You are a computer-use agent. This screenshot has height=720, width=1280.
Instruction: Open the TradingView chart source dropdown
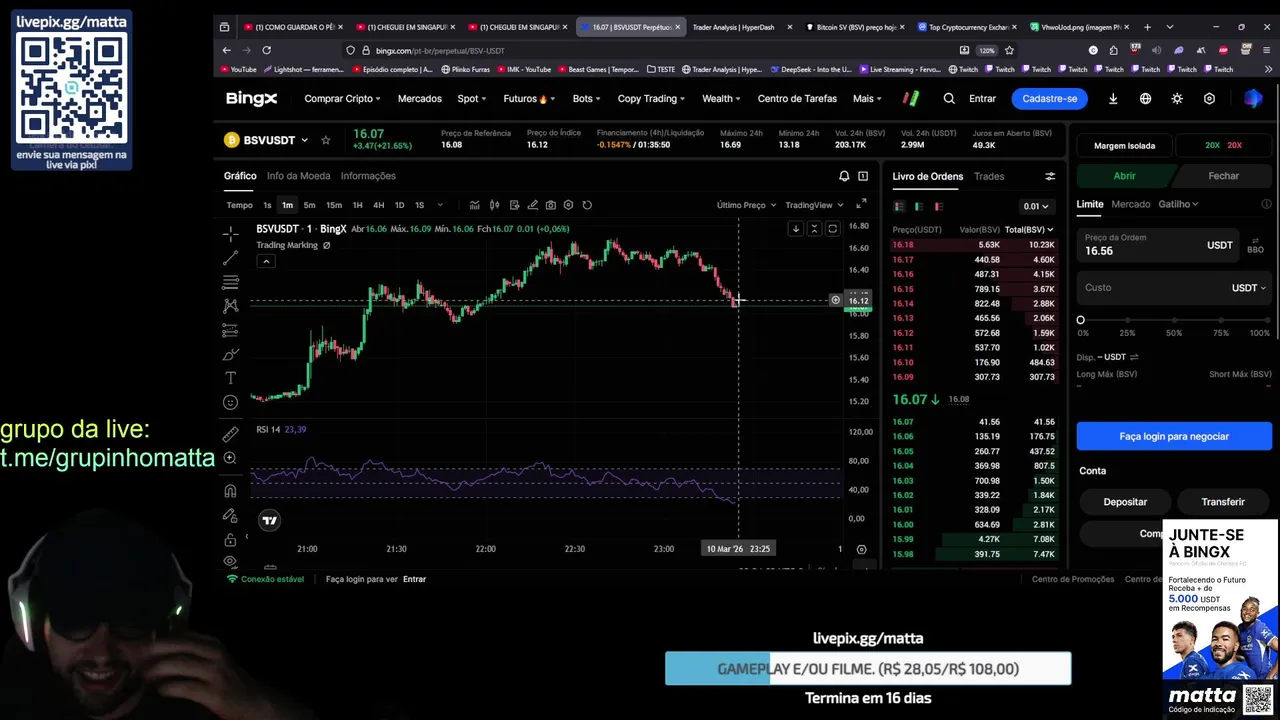click(x=815, y=205)
